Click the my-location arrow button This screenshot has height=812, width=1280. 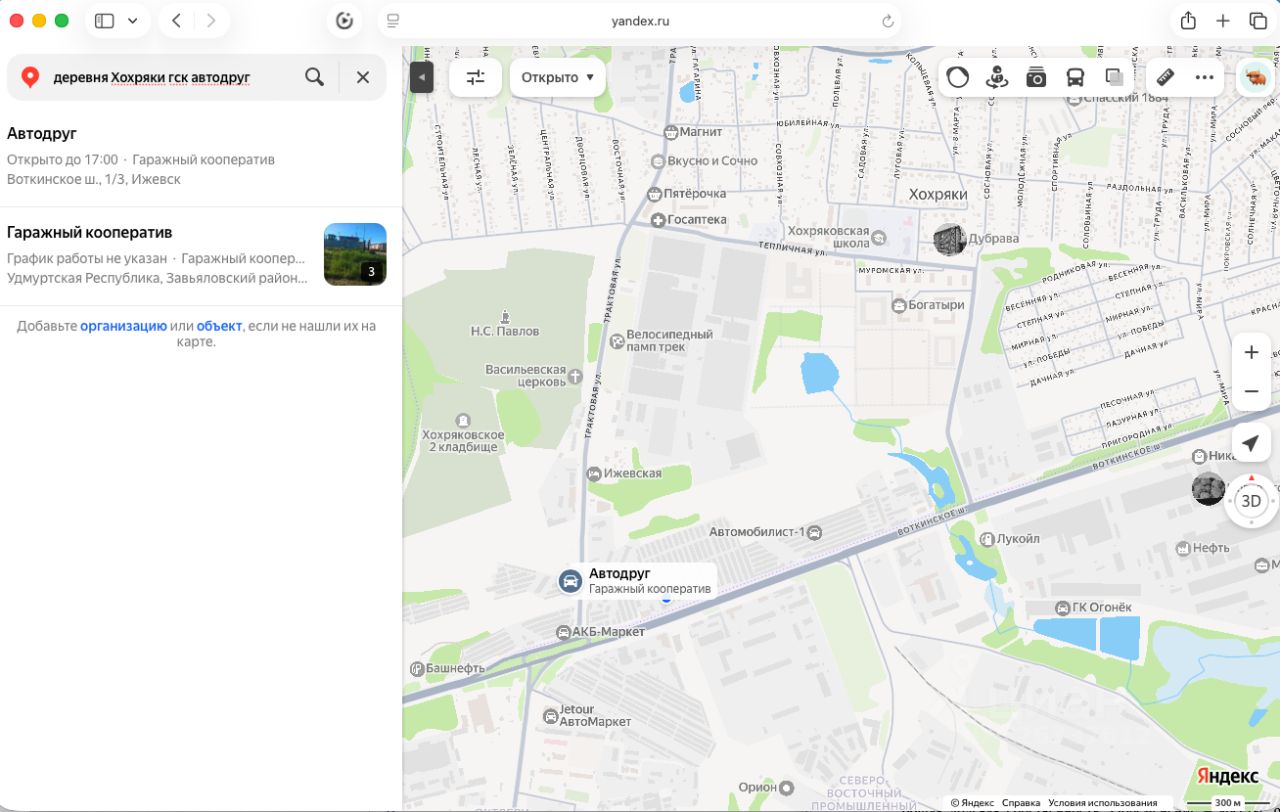coord(1251,443)
